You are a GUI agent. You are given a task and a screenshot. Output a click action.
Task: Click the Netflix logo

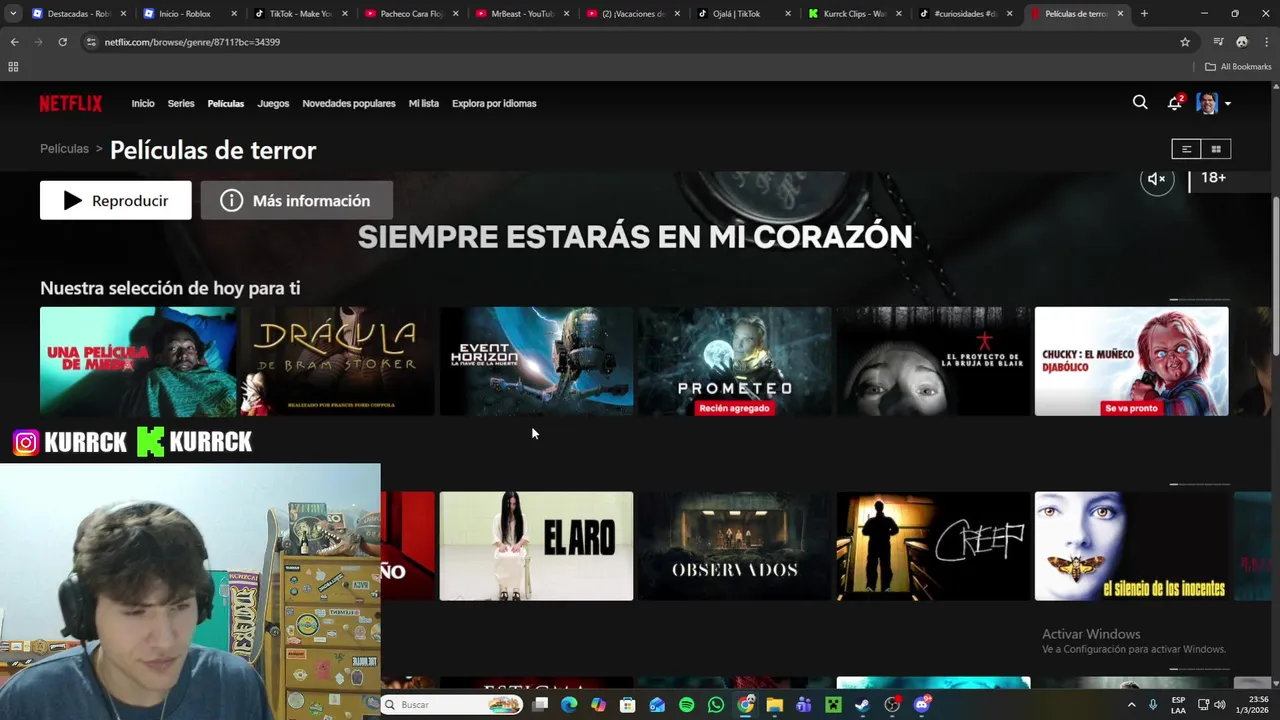[71, 103]
